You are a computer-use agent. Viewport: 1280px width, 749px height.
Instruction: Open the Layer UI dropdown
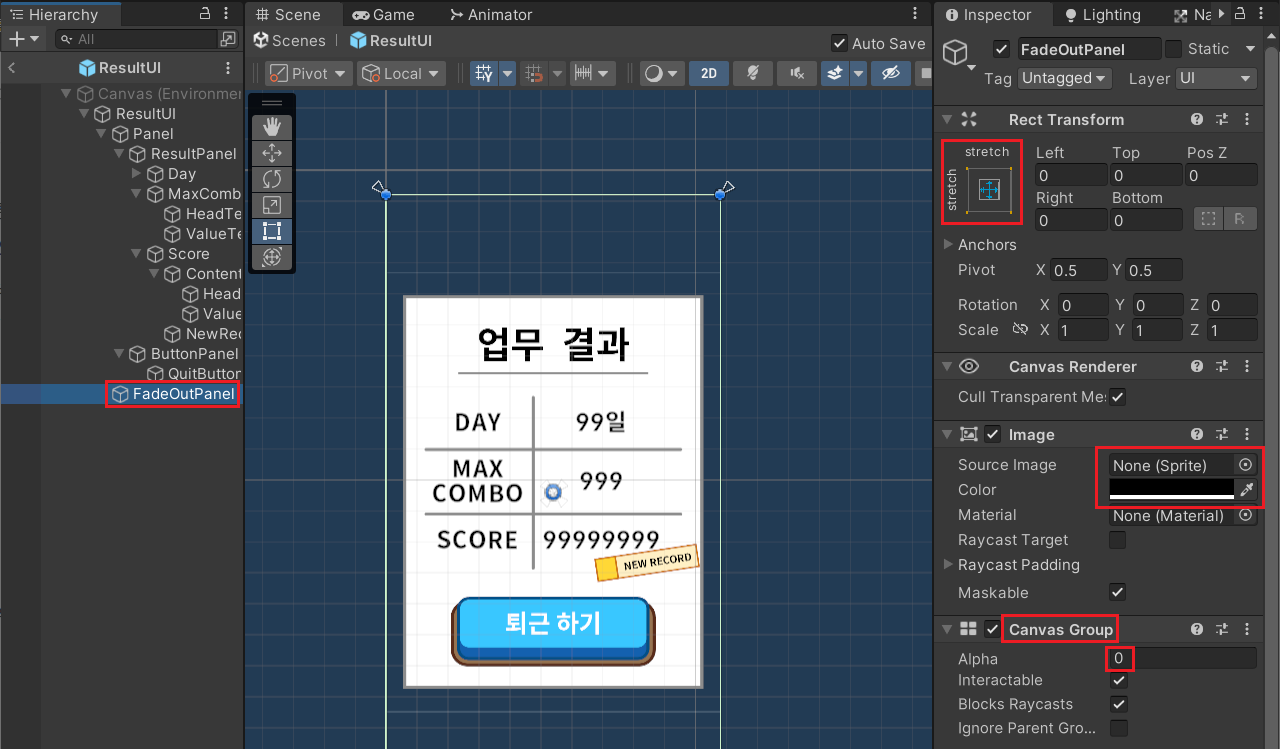[x=1215, y=78]
